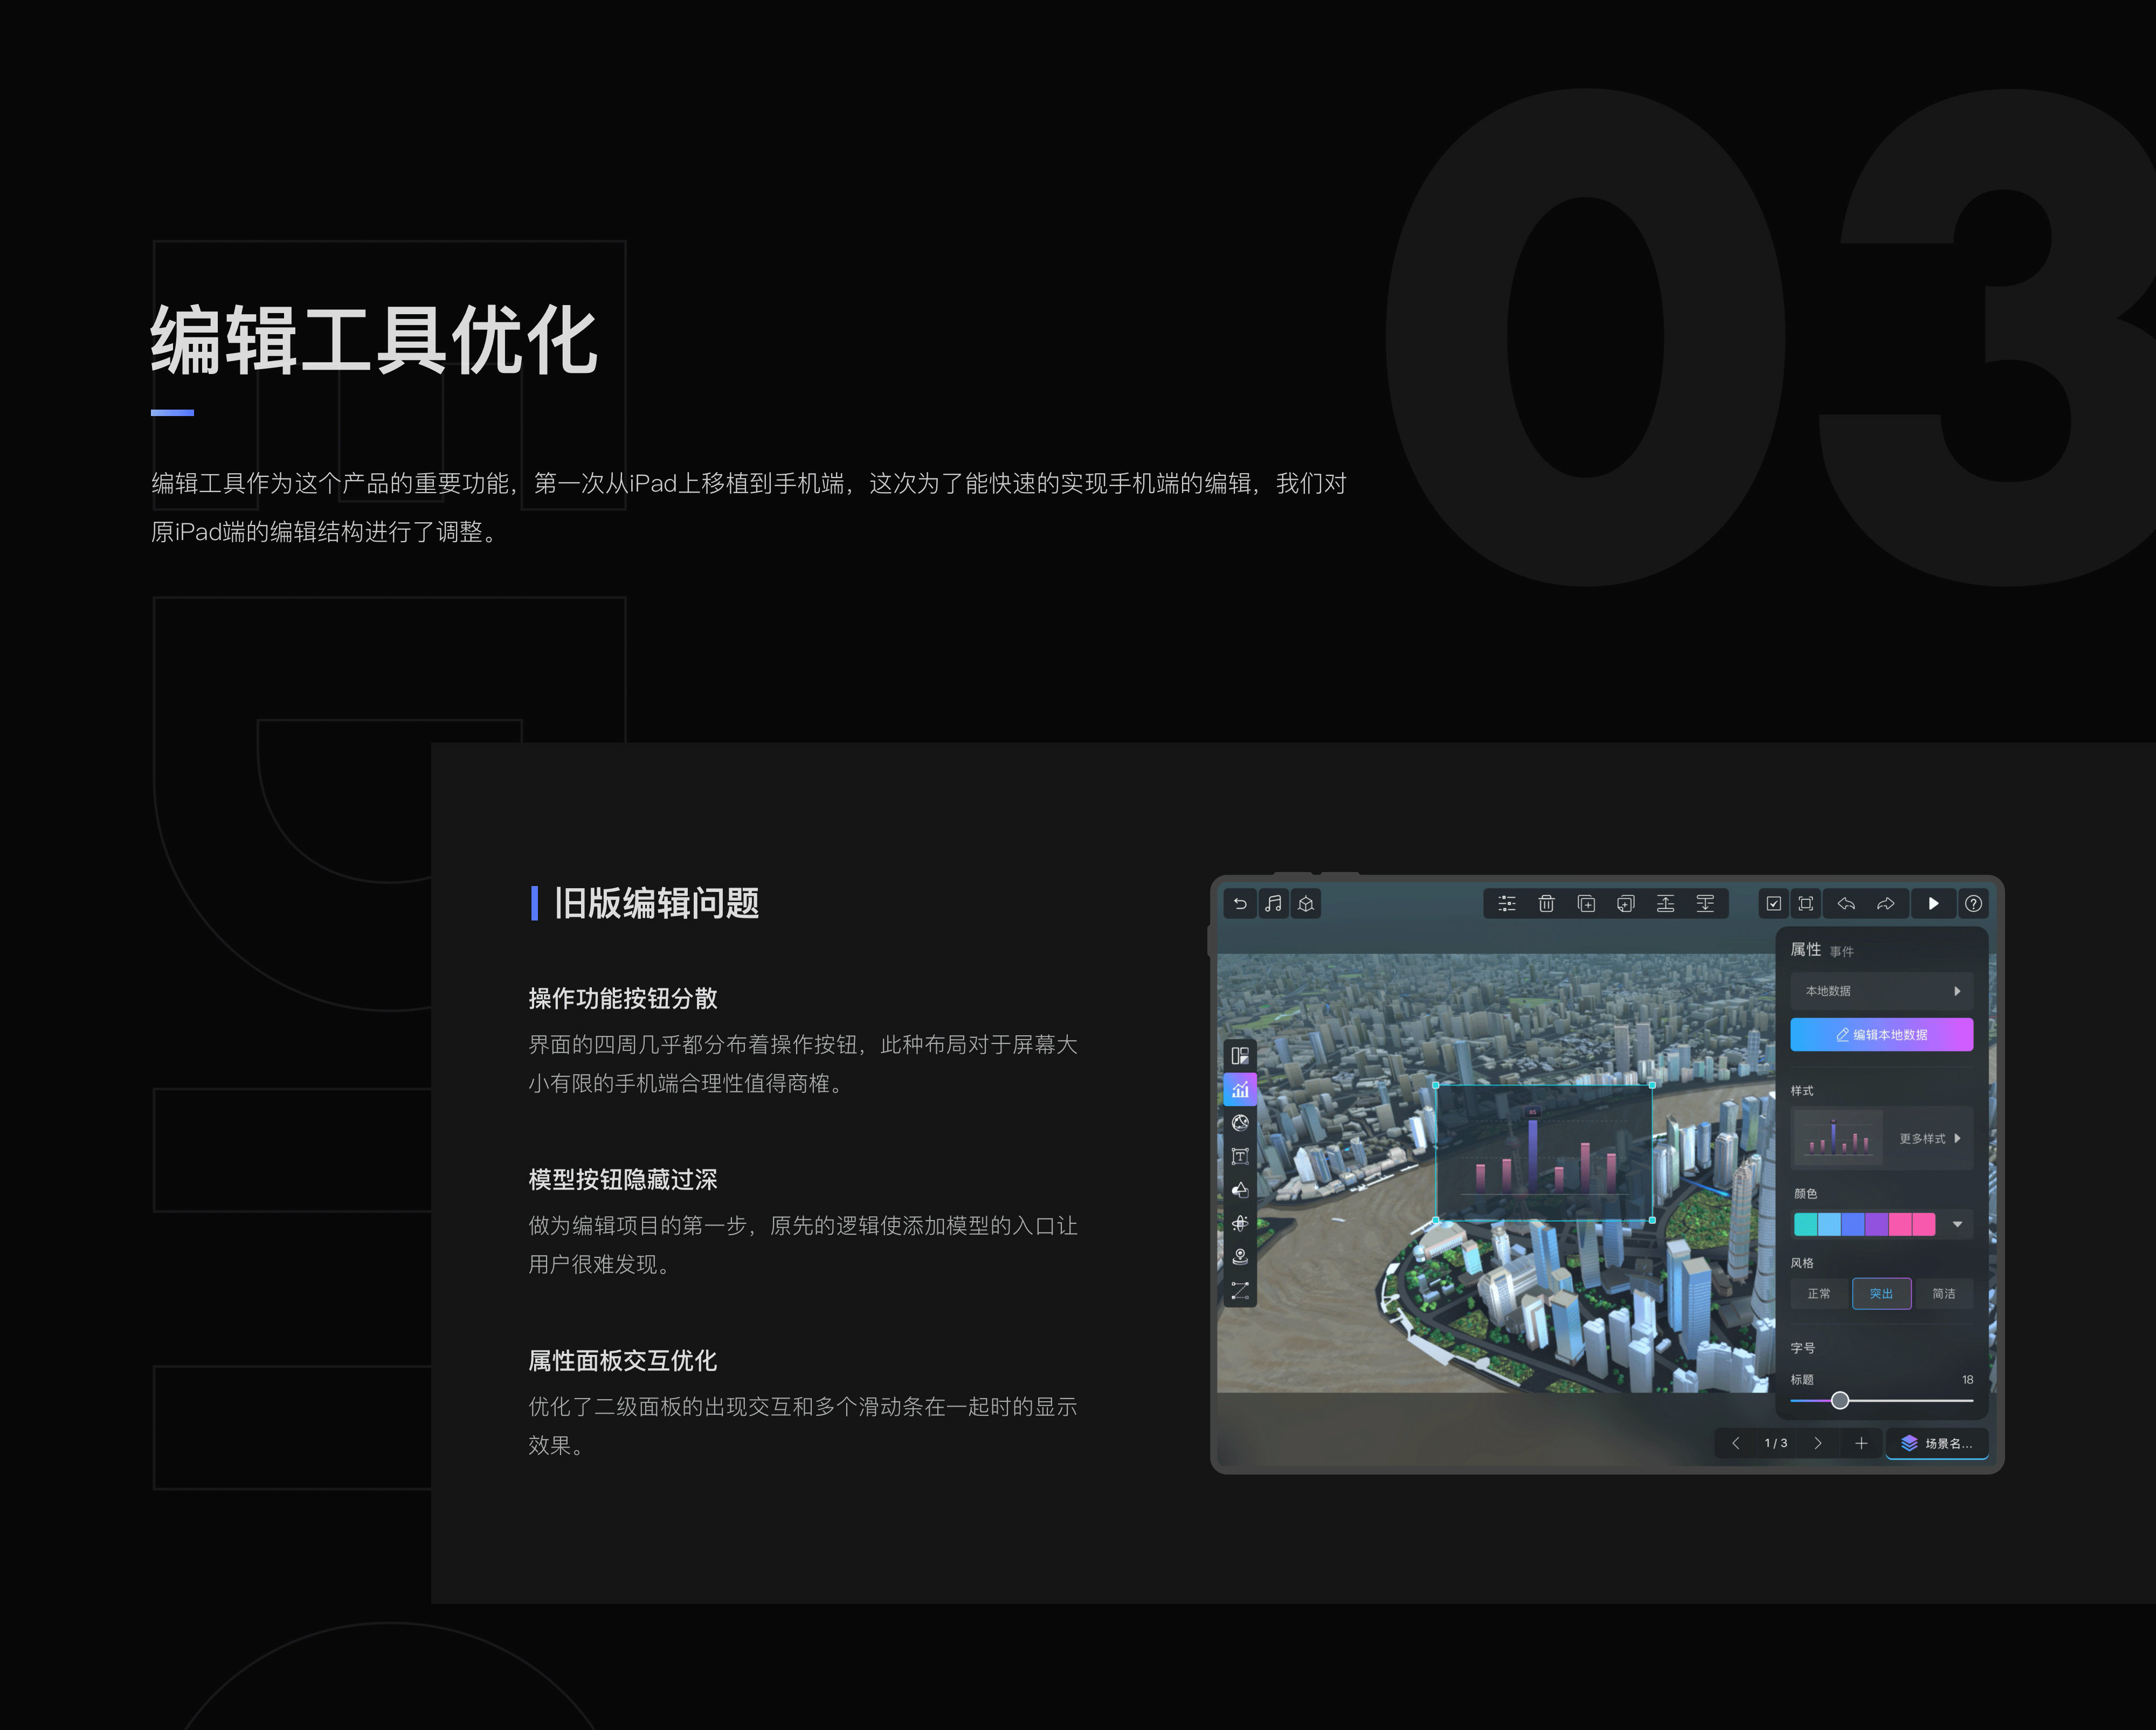The image size is (2156, 1730).
Task: Play the scene preview
Action: click(x=1933, y=904)
